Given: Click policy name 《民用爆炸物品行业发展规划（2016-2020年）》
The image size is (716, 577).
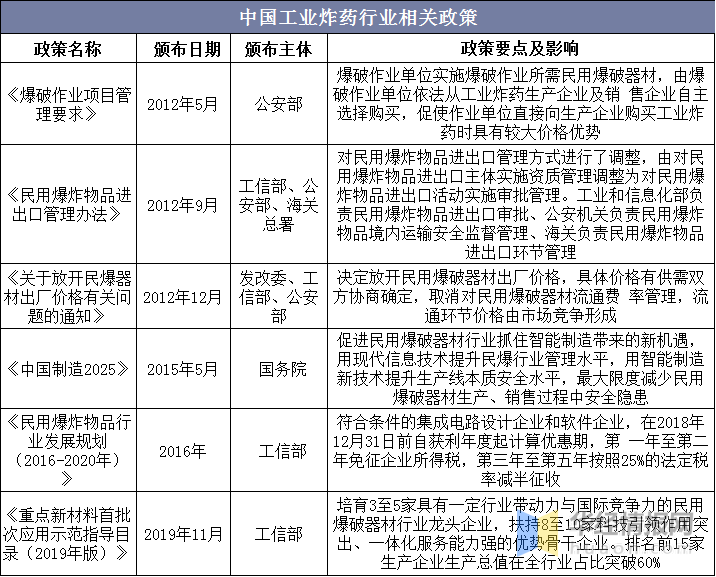Looking at the screenshot, I should click(x=68, y=451).
